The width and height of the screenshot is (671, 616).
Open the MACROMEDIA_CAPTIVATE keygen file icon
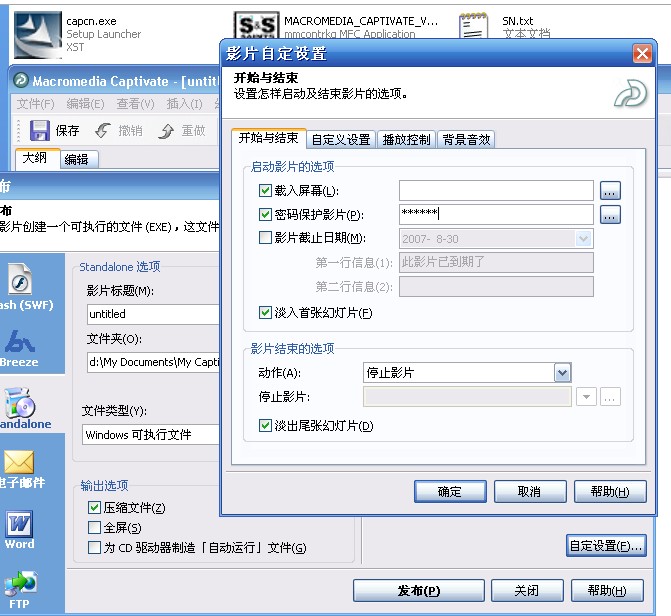click(257, 25)
